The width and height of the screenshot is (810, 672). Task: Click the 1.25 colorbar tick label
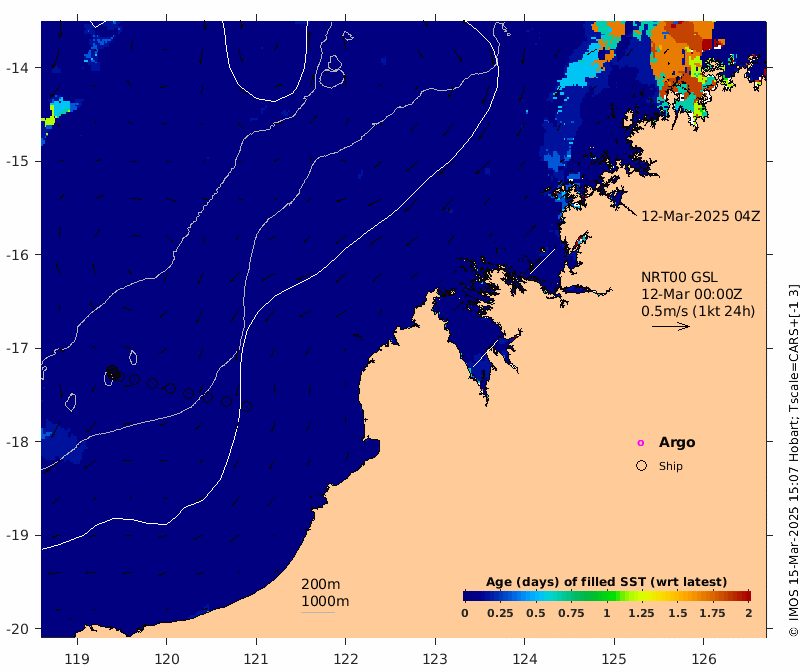(x=641, y=613)
